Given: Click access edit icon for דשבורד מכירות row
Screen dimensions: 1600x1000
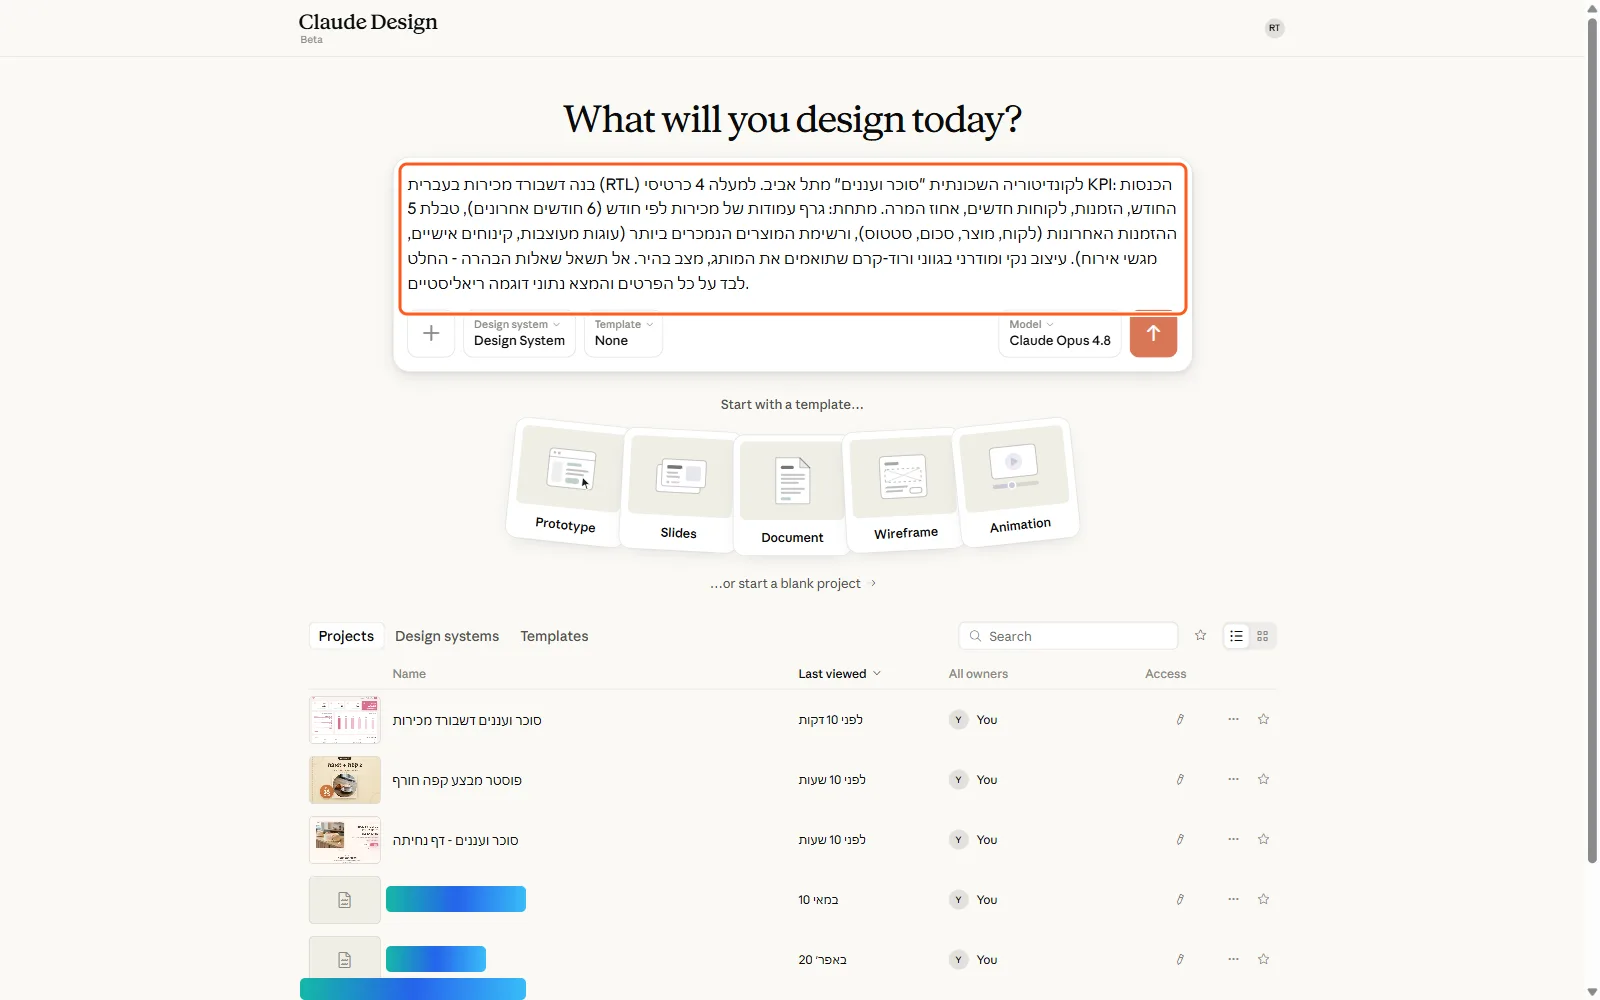Looking at the screenshot, I should click(x=1180, y=720).
